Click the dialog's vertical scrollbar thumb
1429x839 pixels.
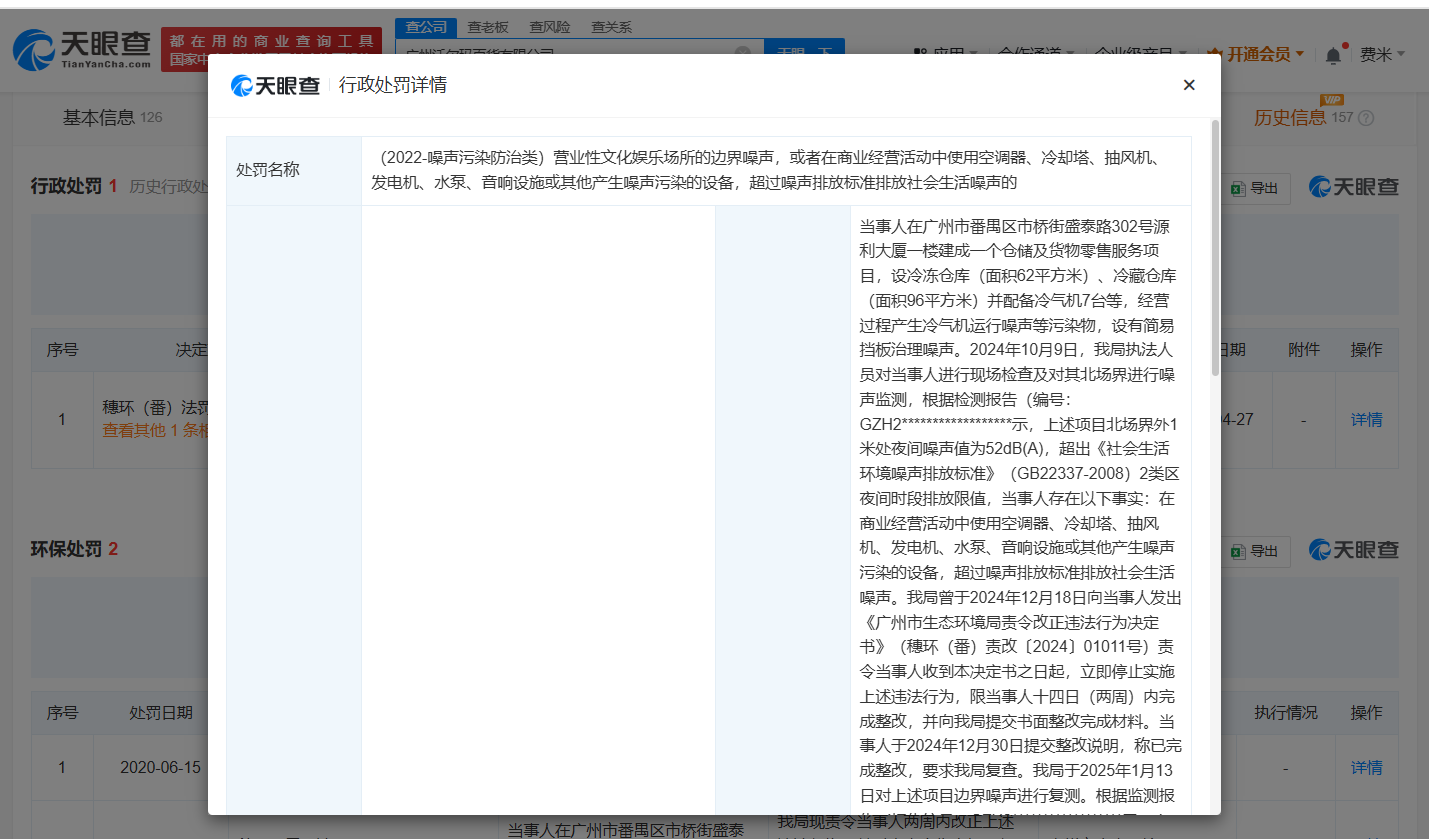pos(1215,248)
